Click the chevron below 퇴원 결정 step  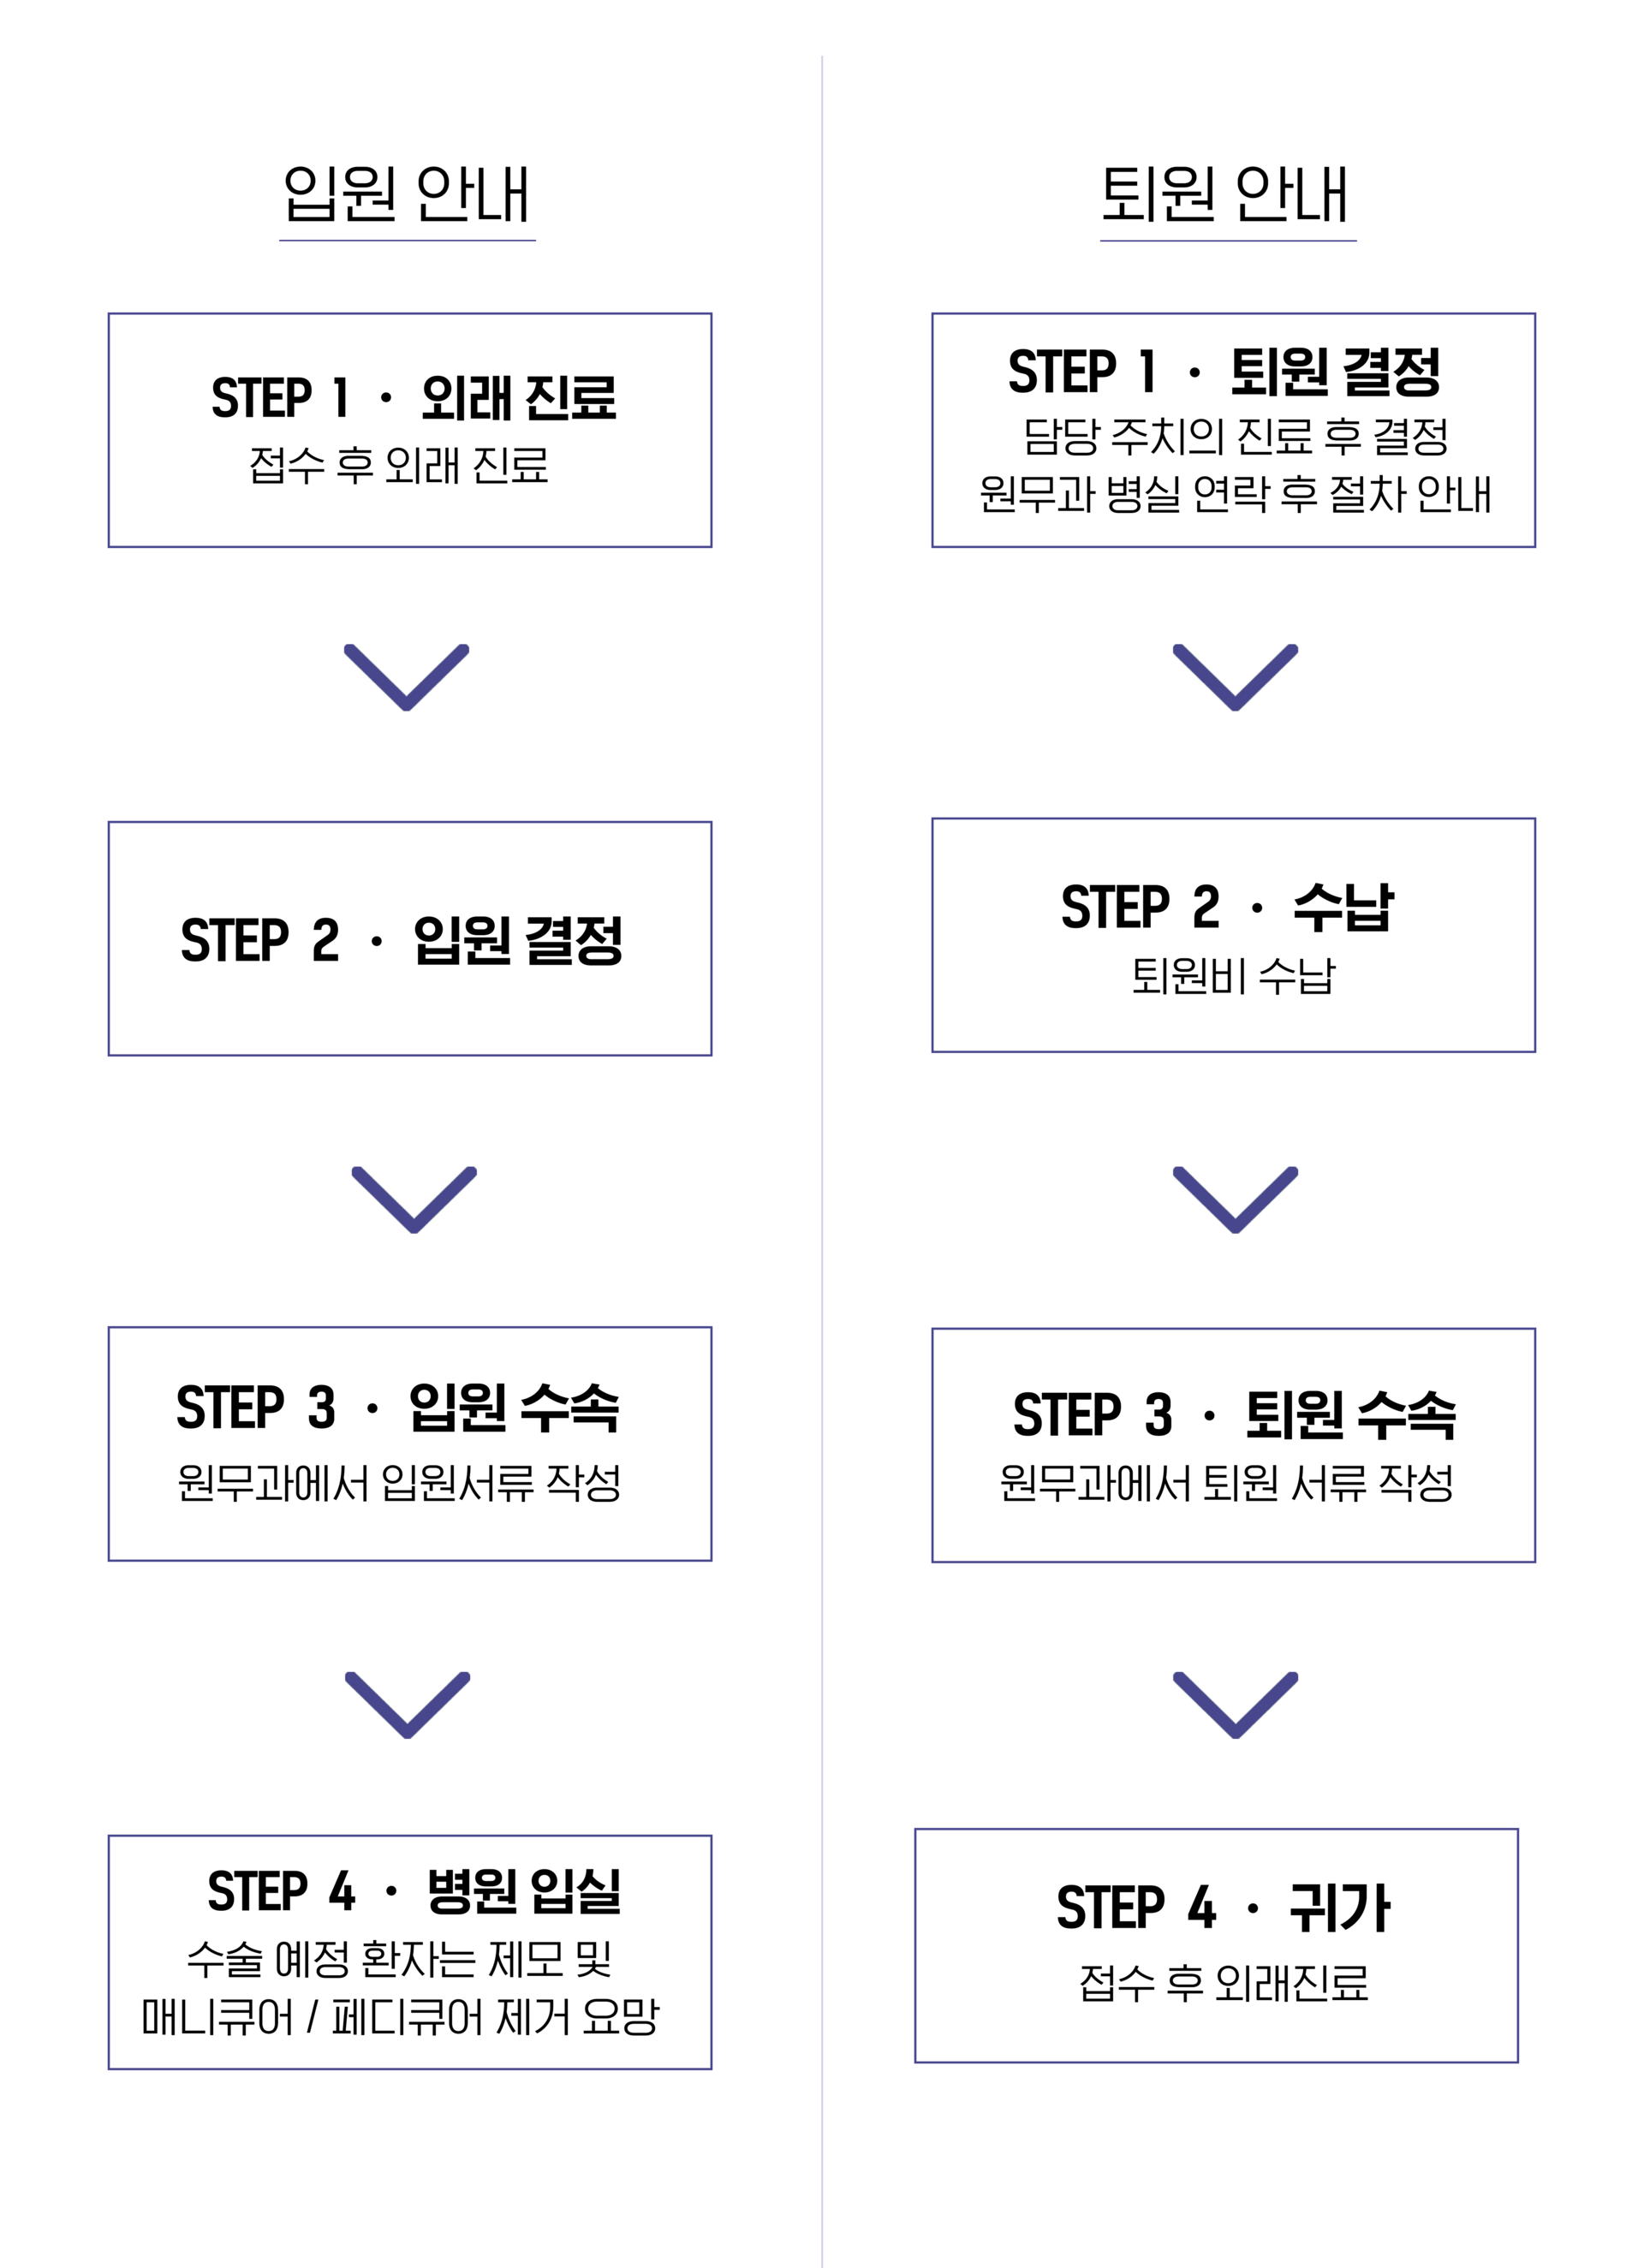tap(1235, 677)
